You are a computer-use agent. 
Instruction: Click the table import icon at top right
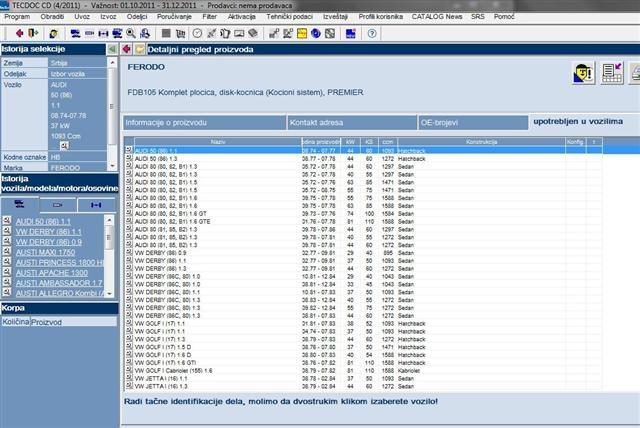pos(612,73)
